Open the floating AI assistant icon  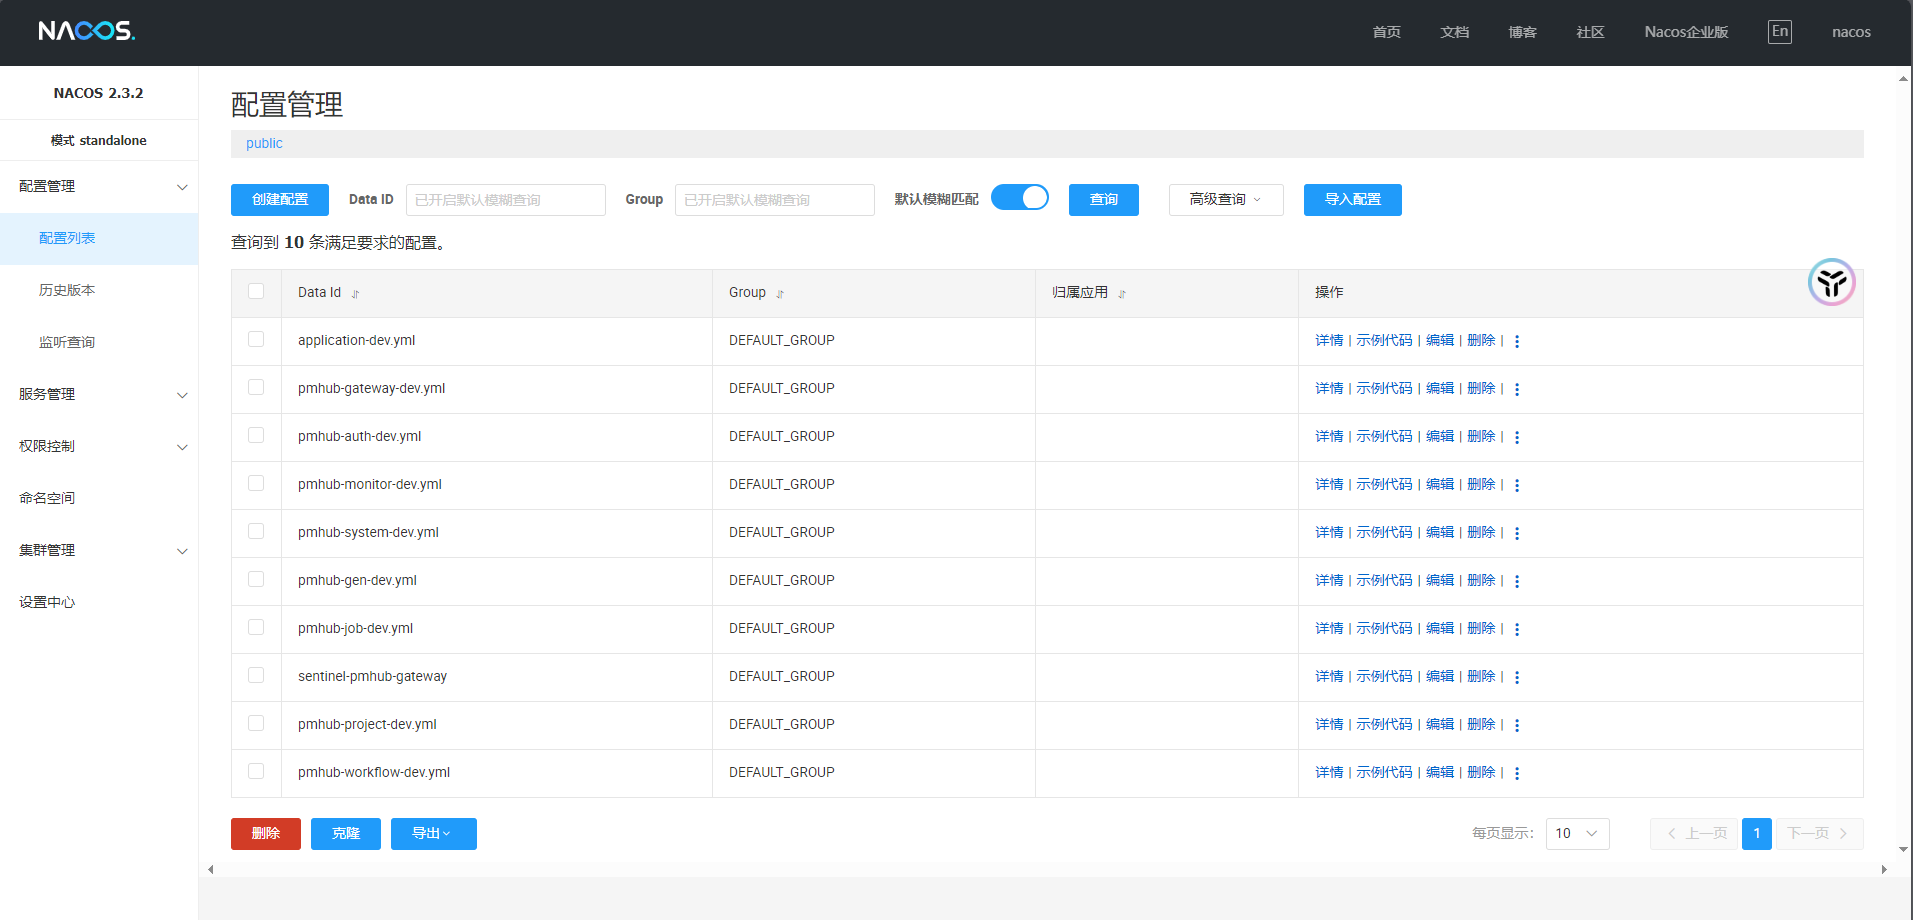coord(1831,283)
